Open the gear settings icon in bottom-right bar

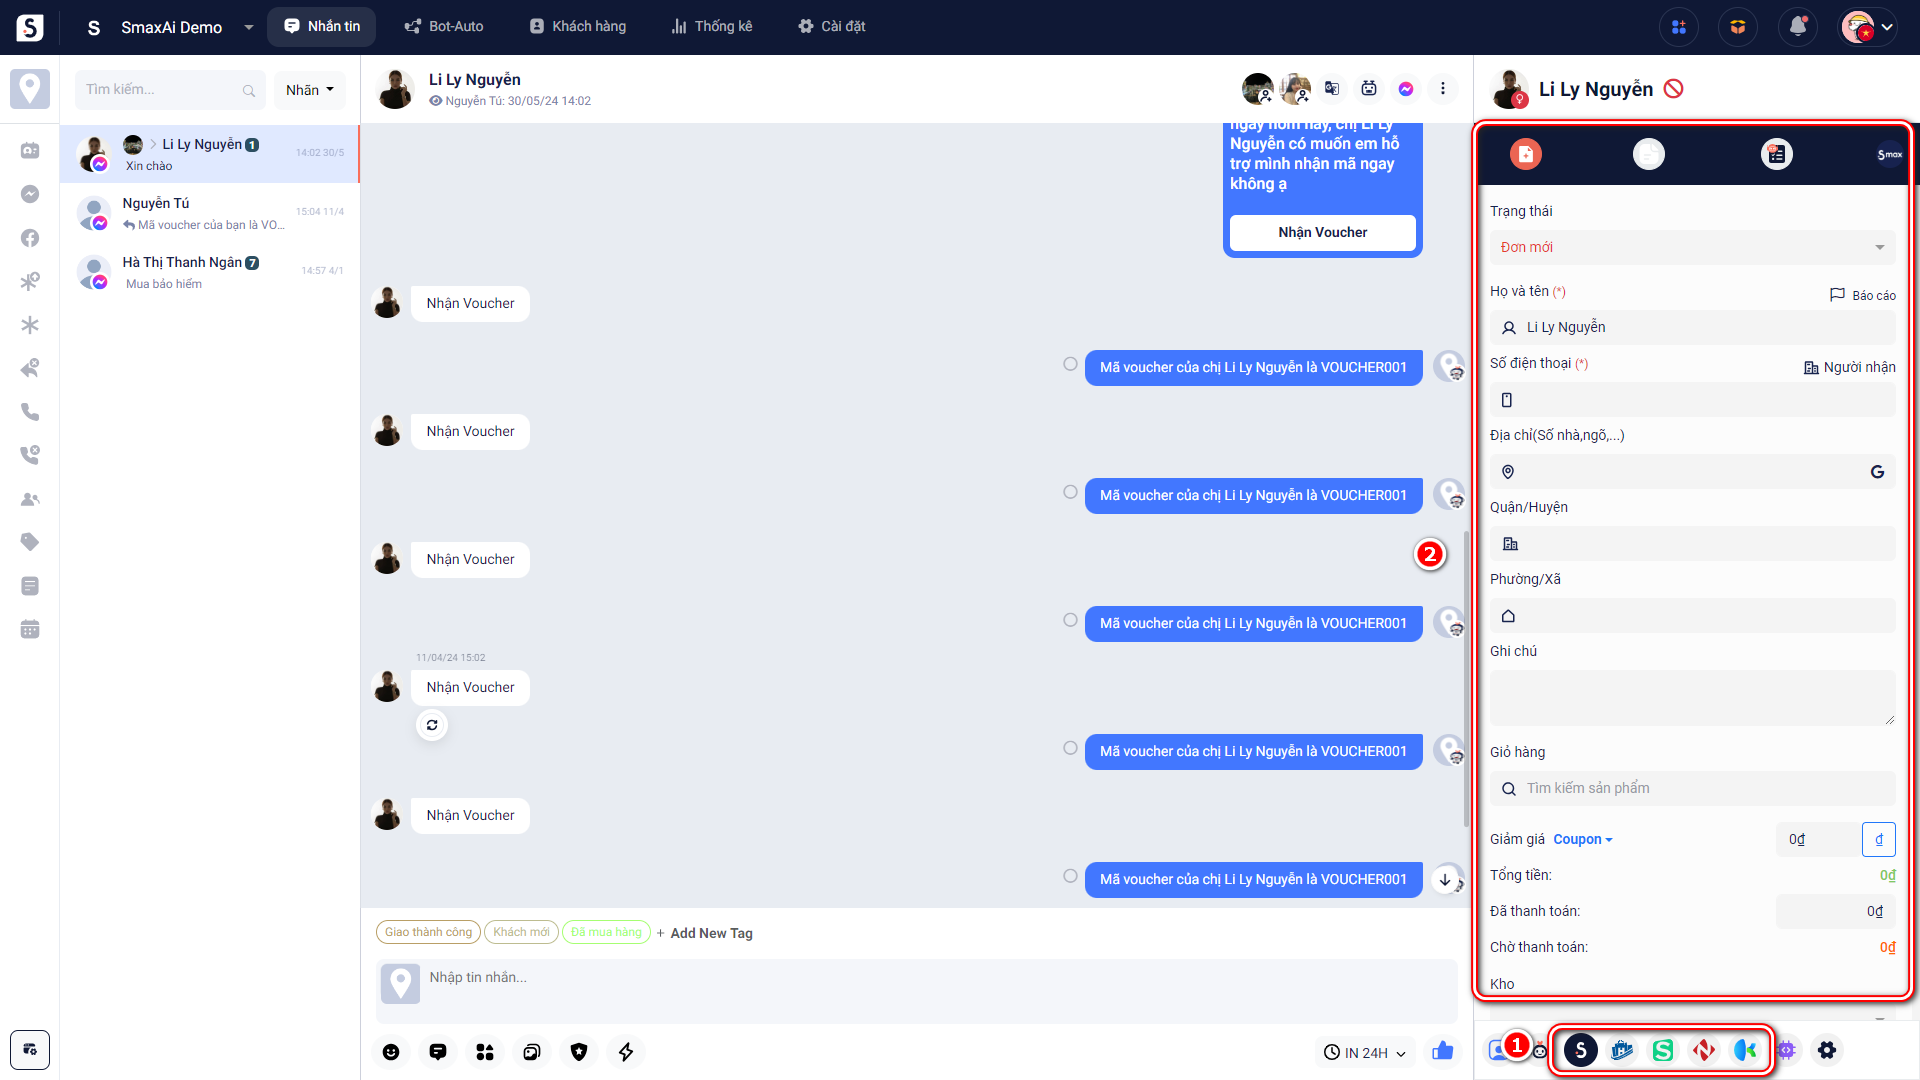(1827, 1050)
